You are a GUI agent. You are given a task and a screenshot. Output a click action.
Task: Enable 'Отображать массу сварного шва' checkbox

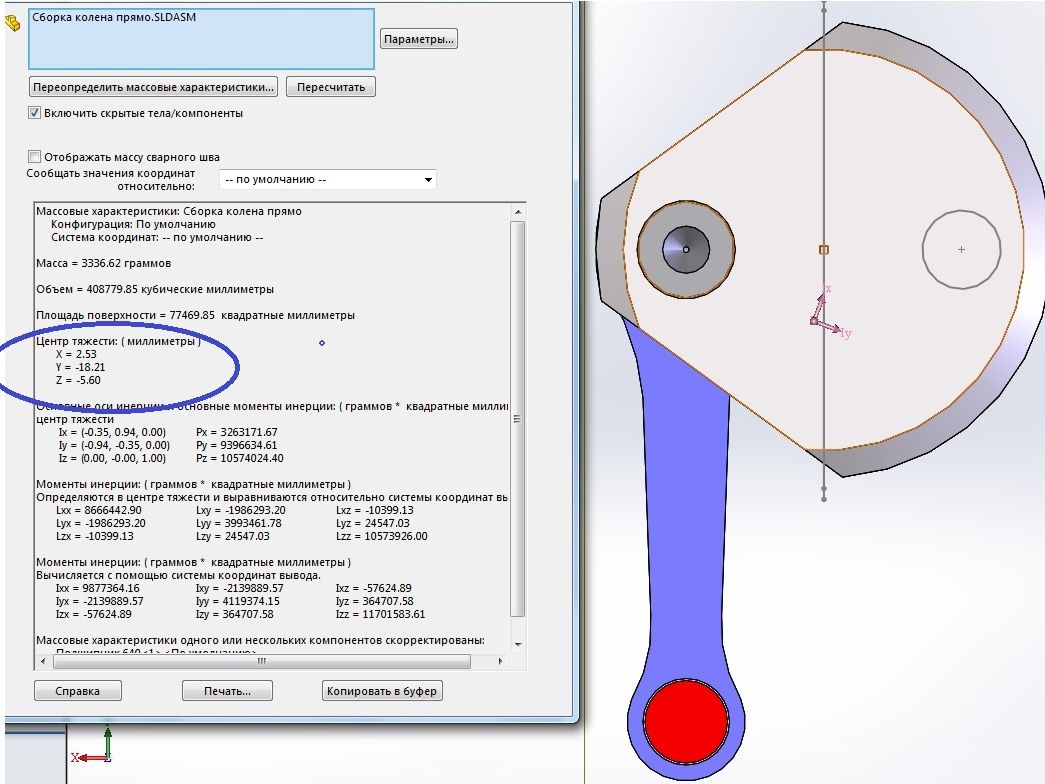35,157
